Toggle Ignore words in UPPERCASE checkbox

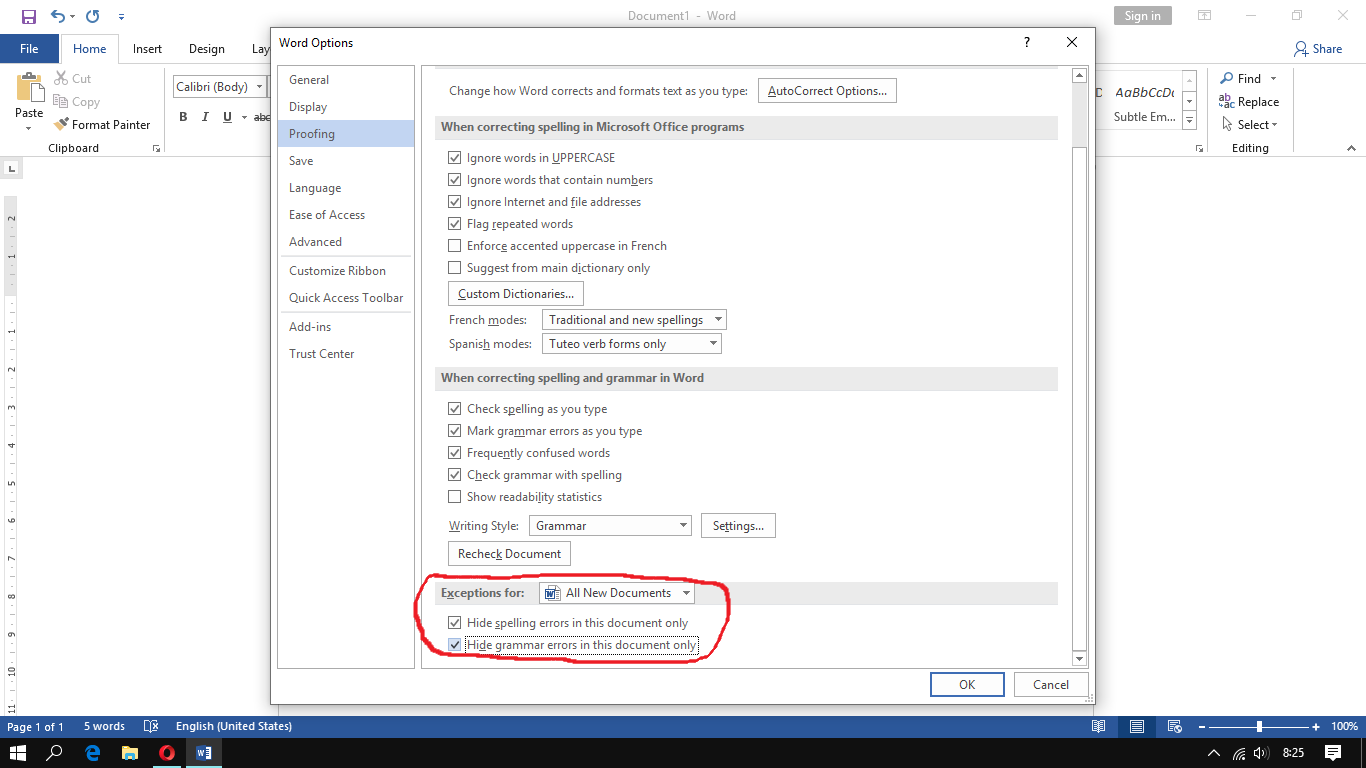(455, 158)
